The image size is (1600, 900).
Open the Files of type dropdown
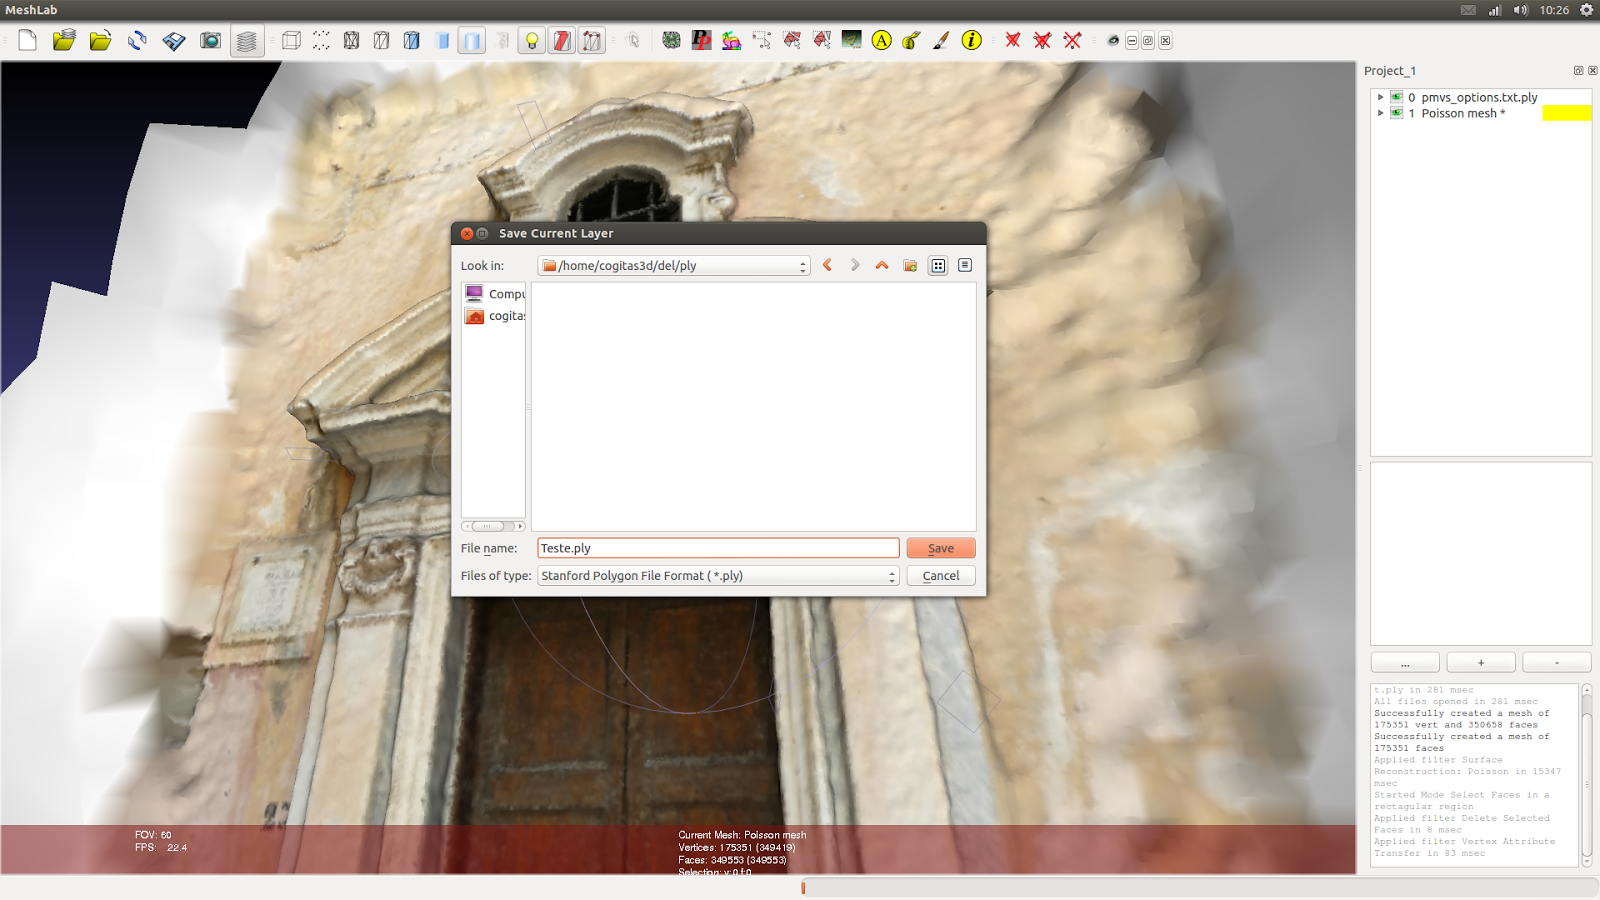pyautogui.click(x=718, y=576)
